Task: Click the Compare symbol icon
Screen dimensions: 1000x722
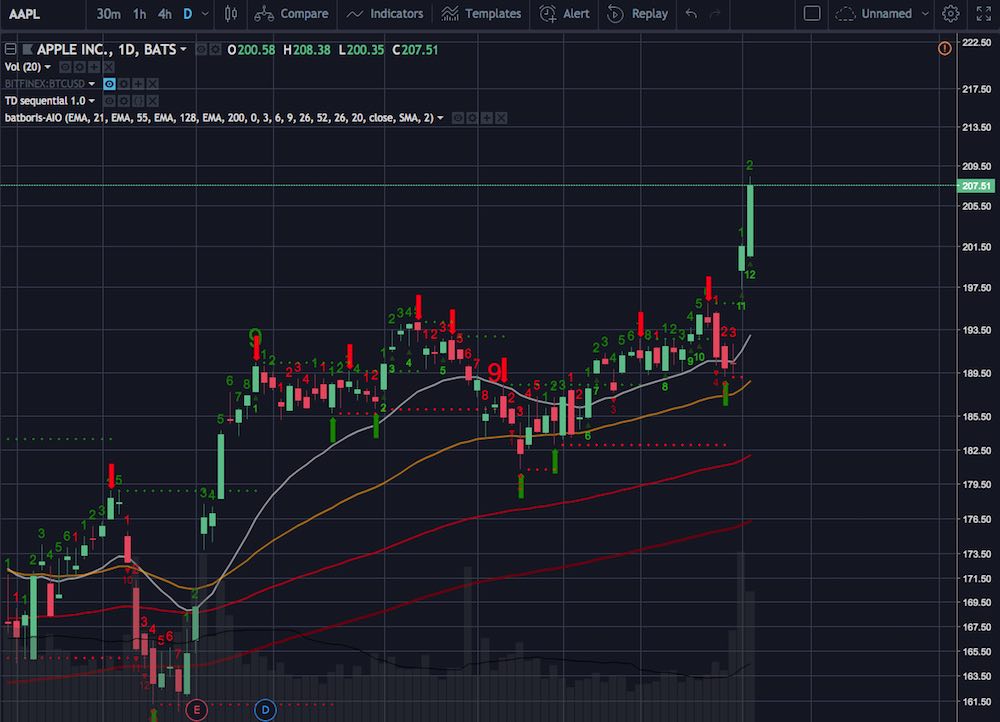Action: tap(264, 13)
